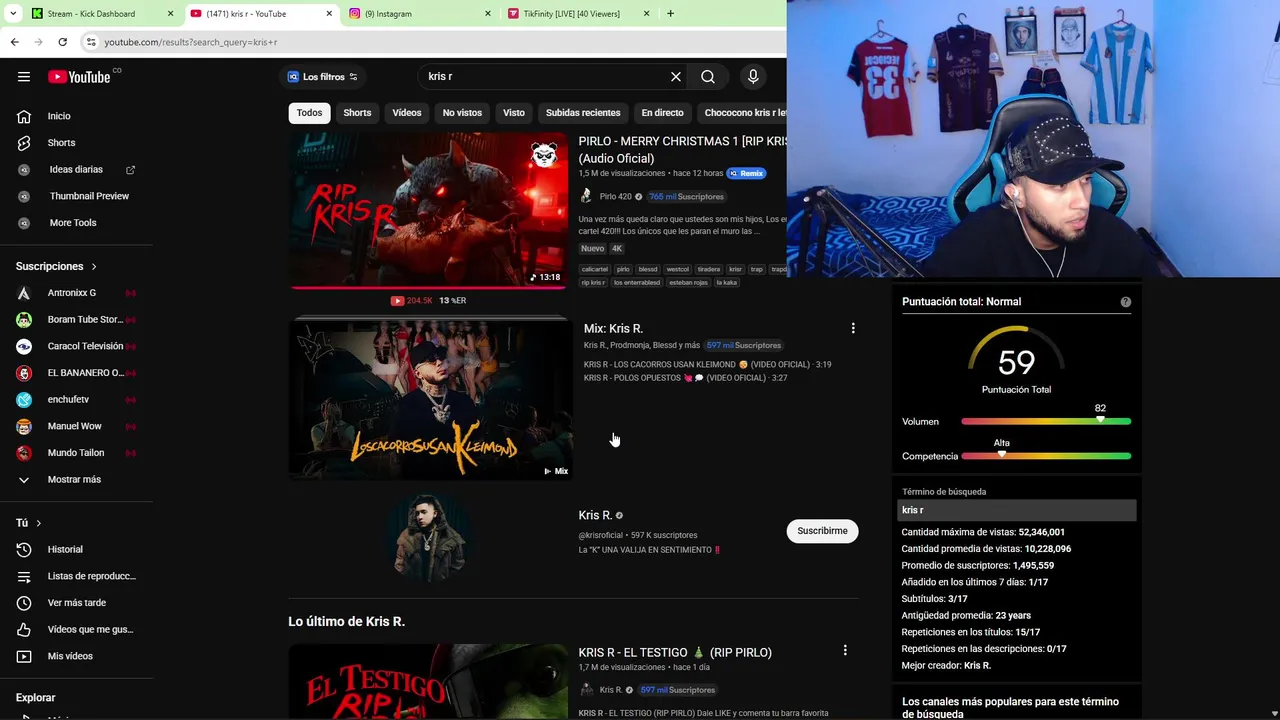Click the Volumen score slider bar
This screenshot has width=1280, height=720.
coord(1046,421)
